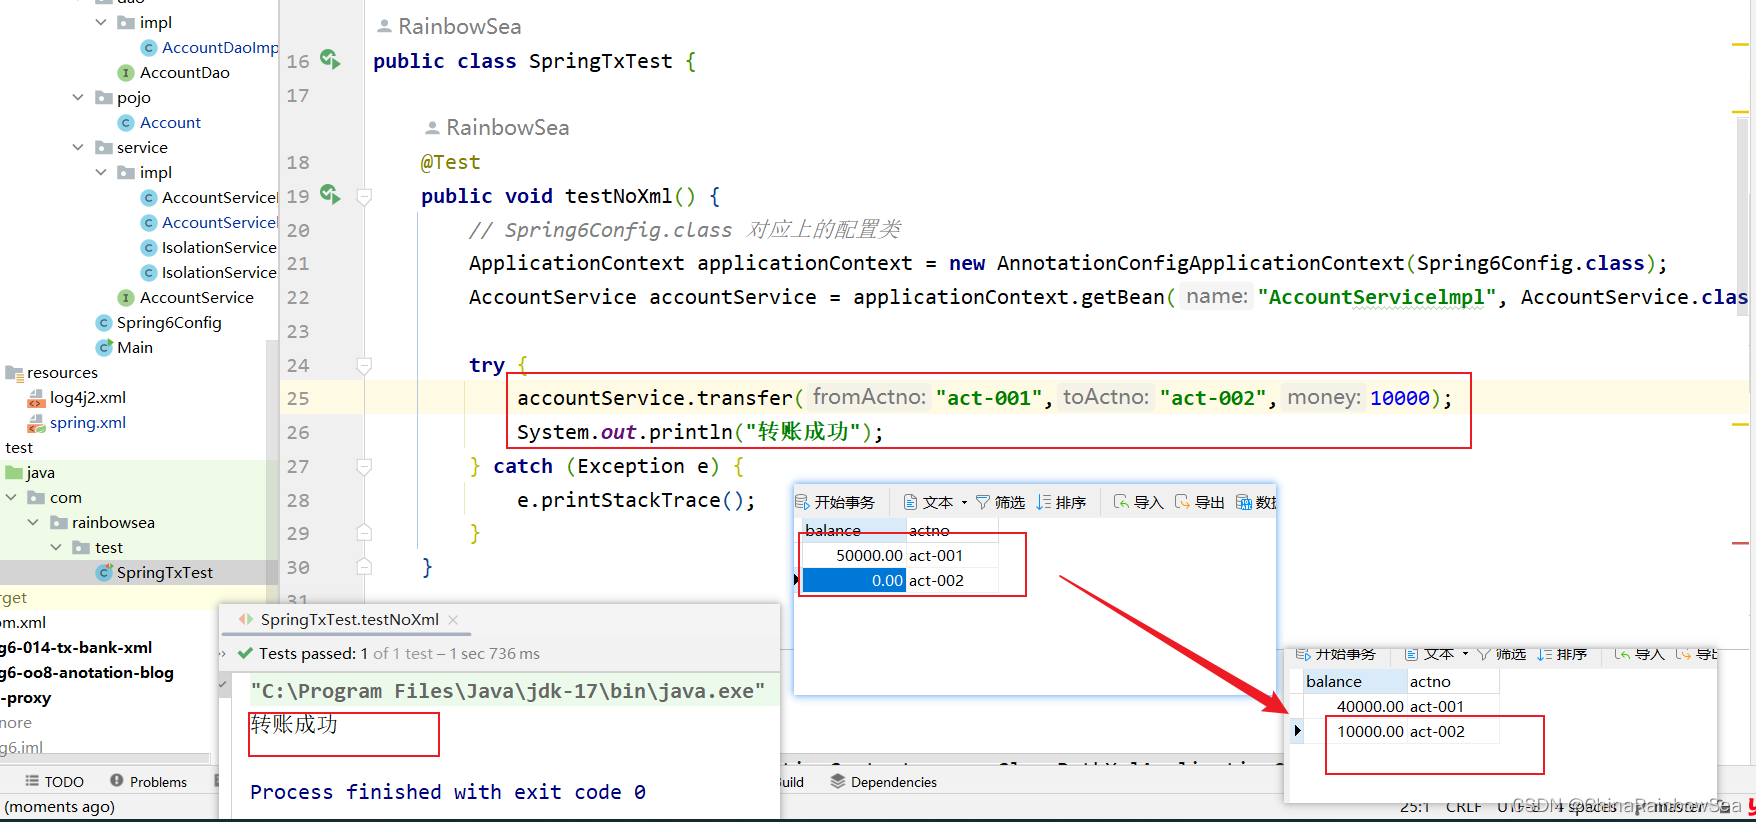Run SpringTxTest class from the line 16 gutter icon
The image size is (1756, 822).
point(330,60)
